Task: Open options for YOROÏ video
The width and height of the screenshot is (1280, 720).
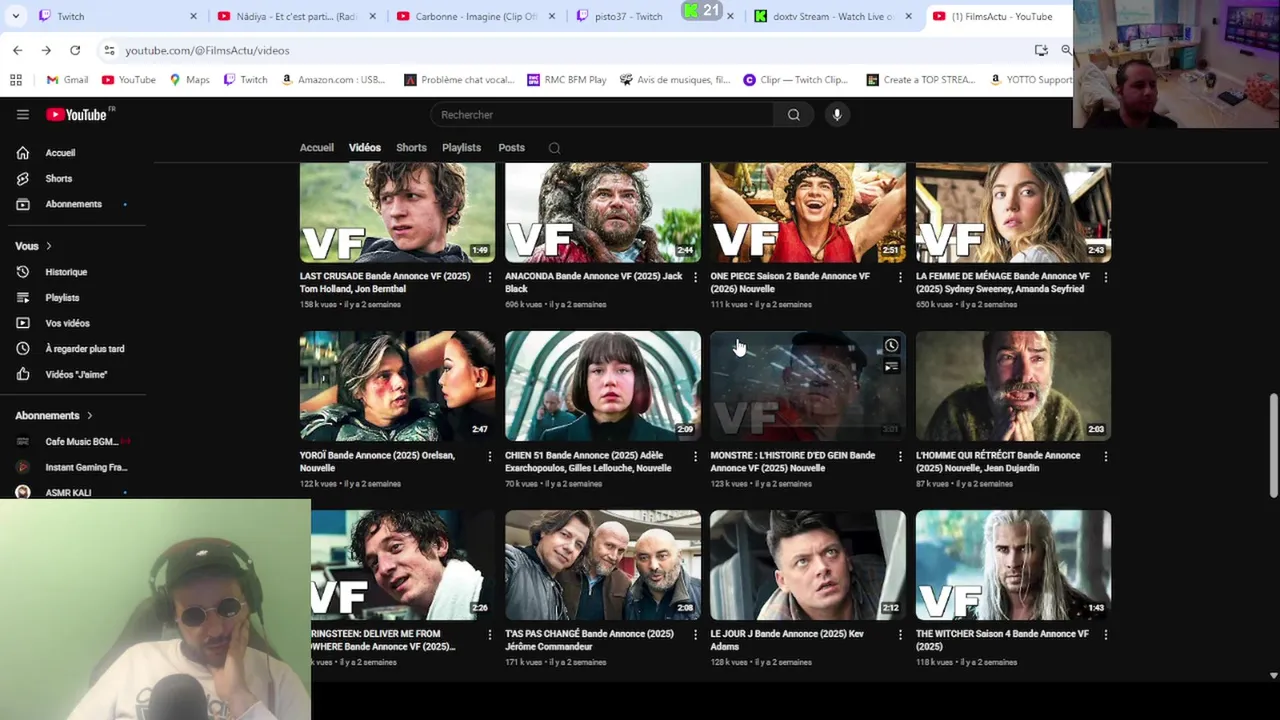Action: click(x=490, y=456)
